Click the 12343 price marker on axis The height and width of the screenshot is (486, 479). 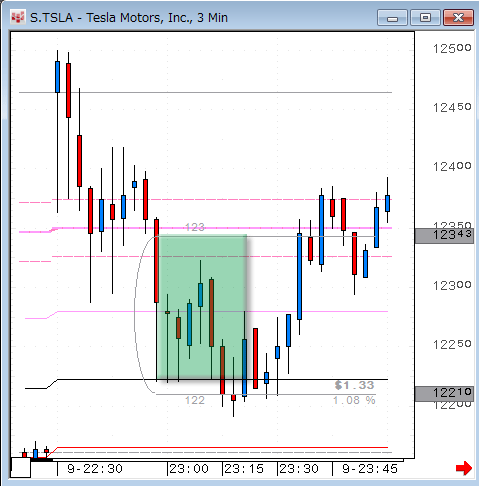(x=444, y=235)
